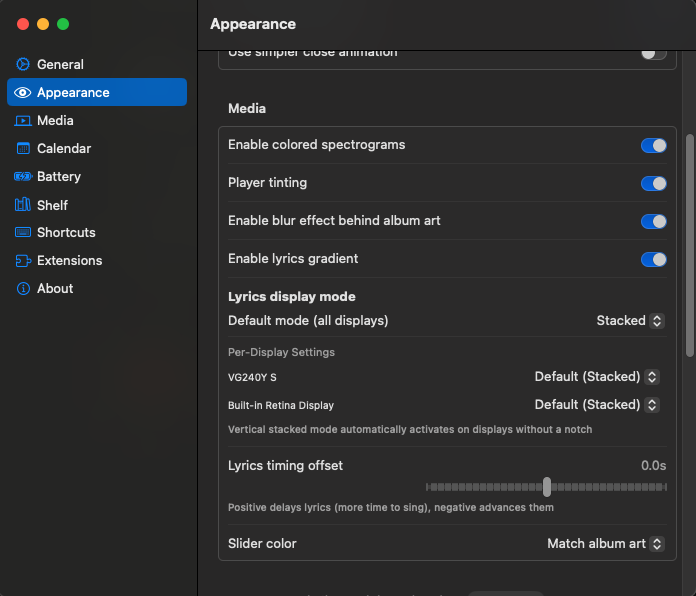Click the Appearance window title
This screenshot has height=596, width=696.
point(253,24)
